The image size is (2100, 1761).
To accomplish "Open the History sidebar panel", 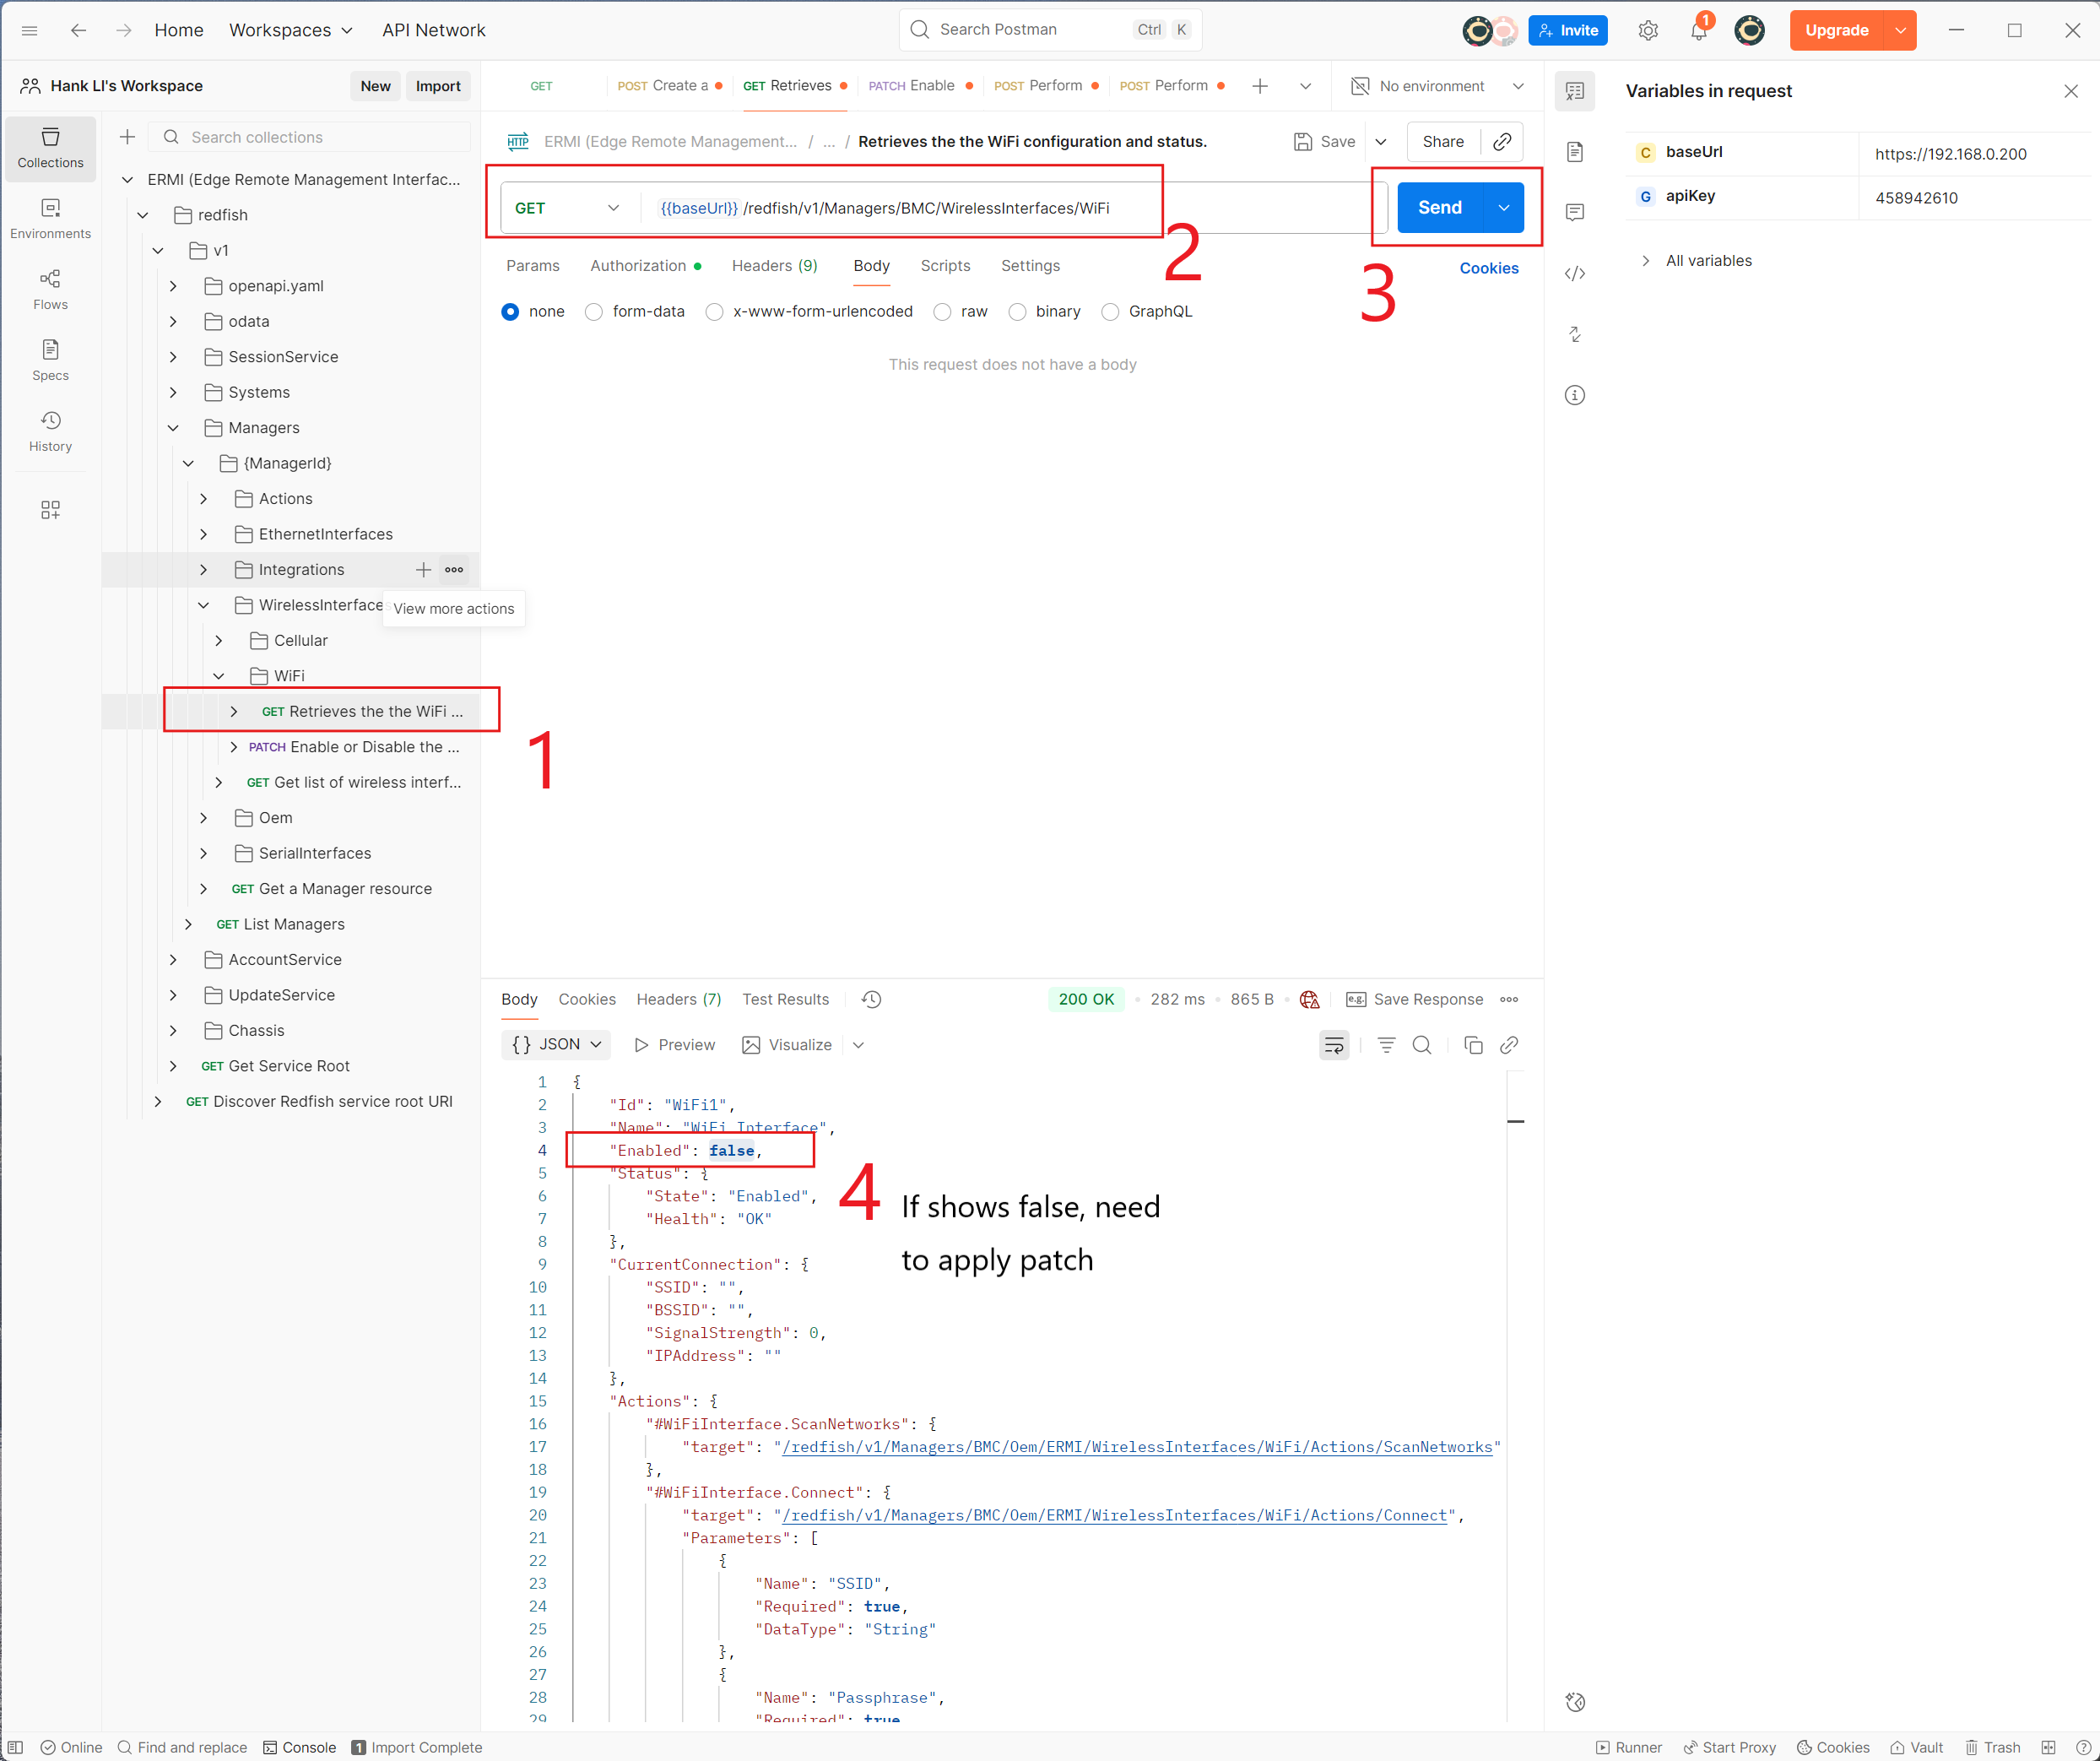I will coord(50,431).
